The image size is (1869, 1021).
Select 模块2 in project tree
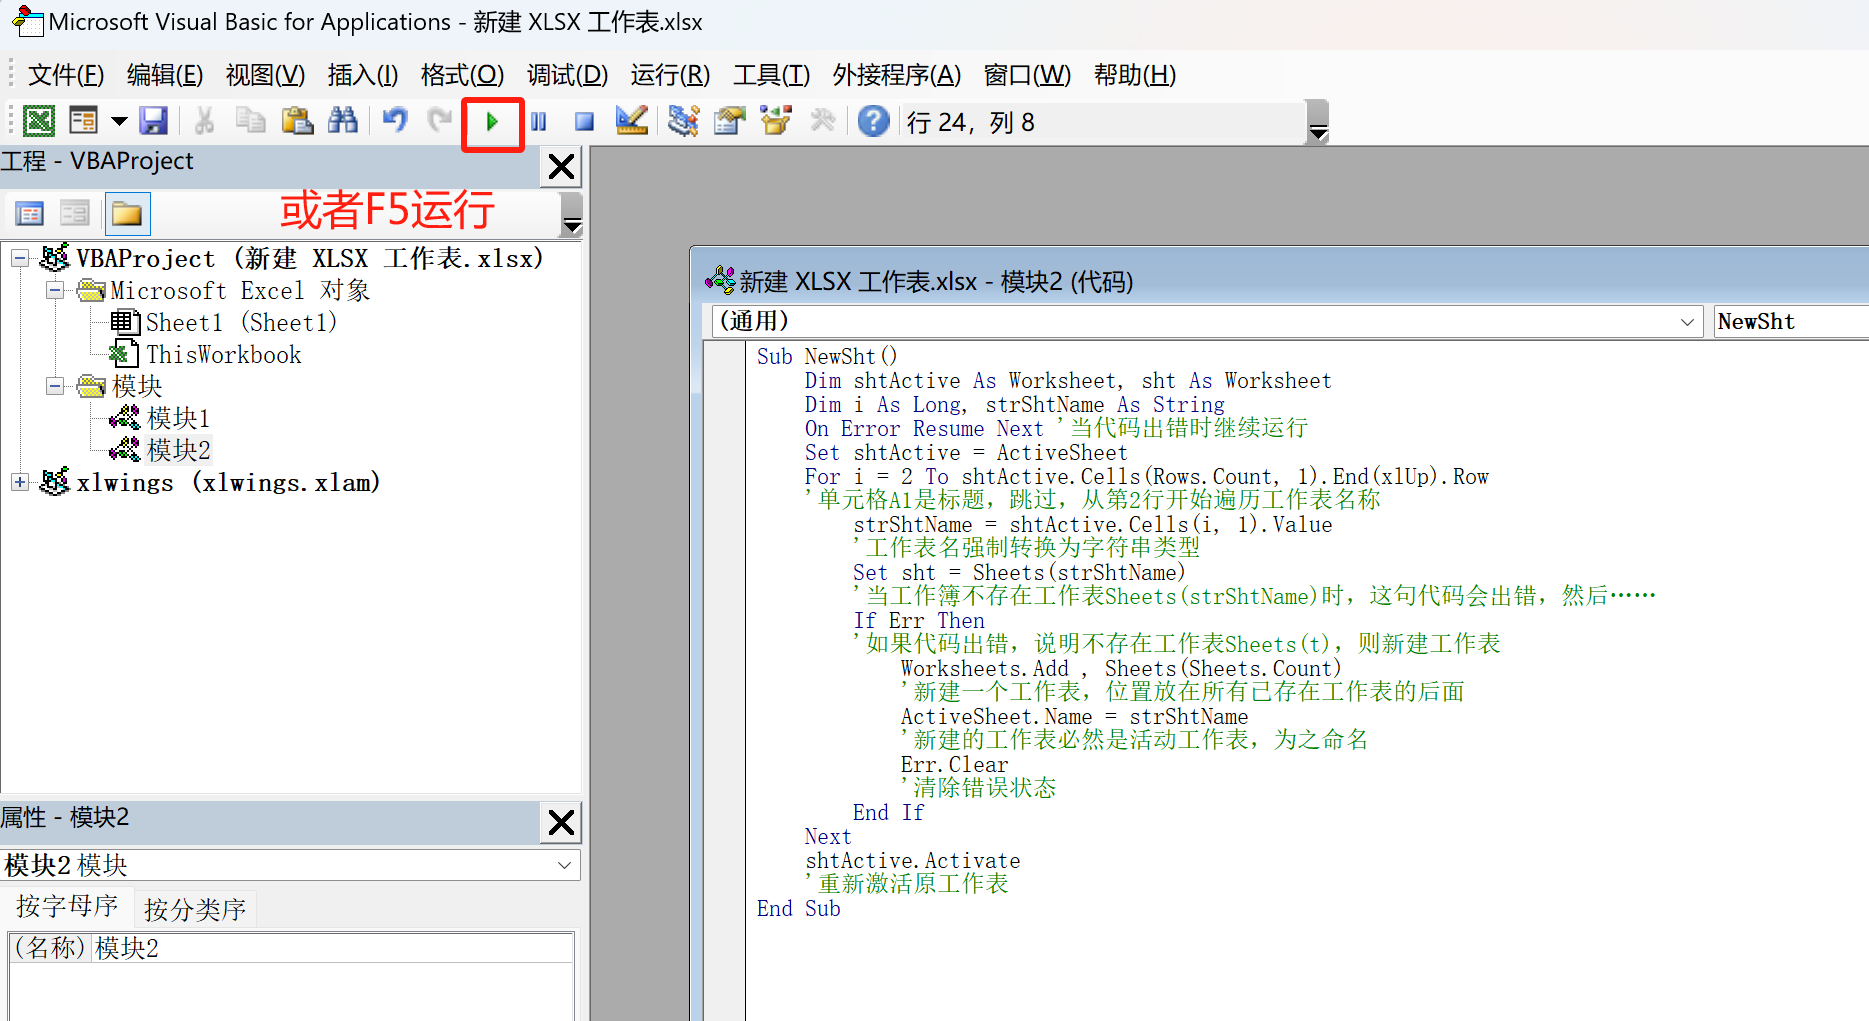[178, 450]
